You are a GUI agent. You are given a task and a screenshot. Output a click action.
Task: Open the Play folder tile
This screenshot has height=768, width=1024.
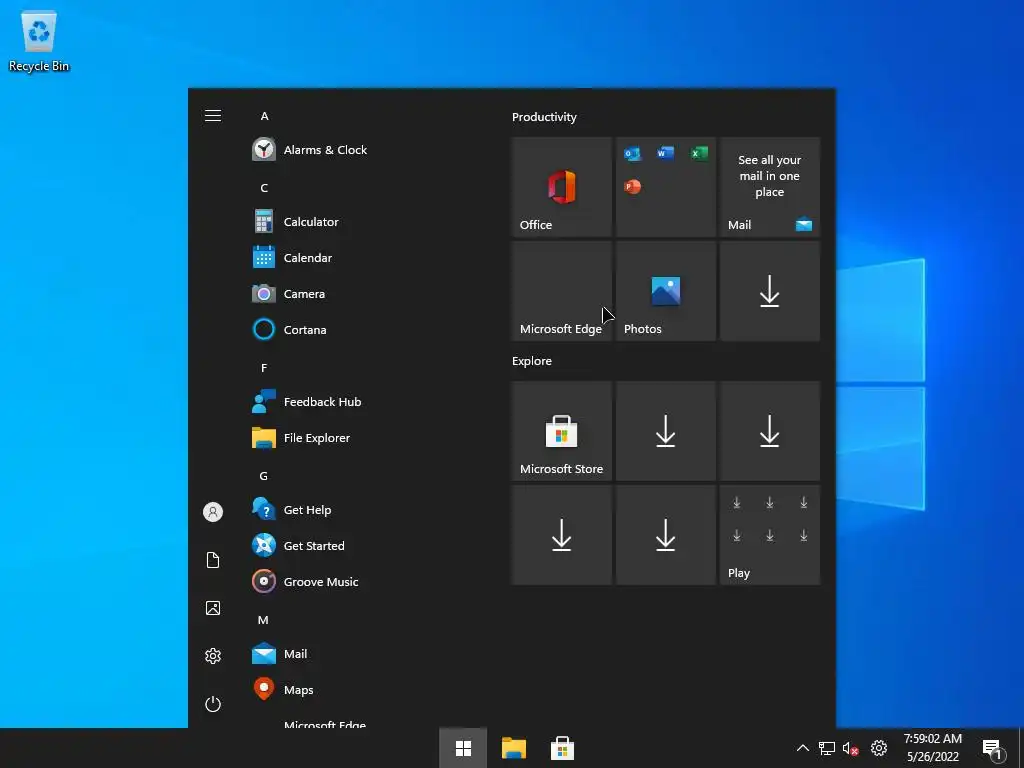(770, 535)
